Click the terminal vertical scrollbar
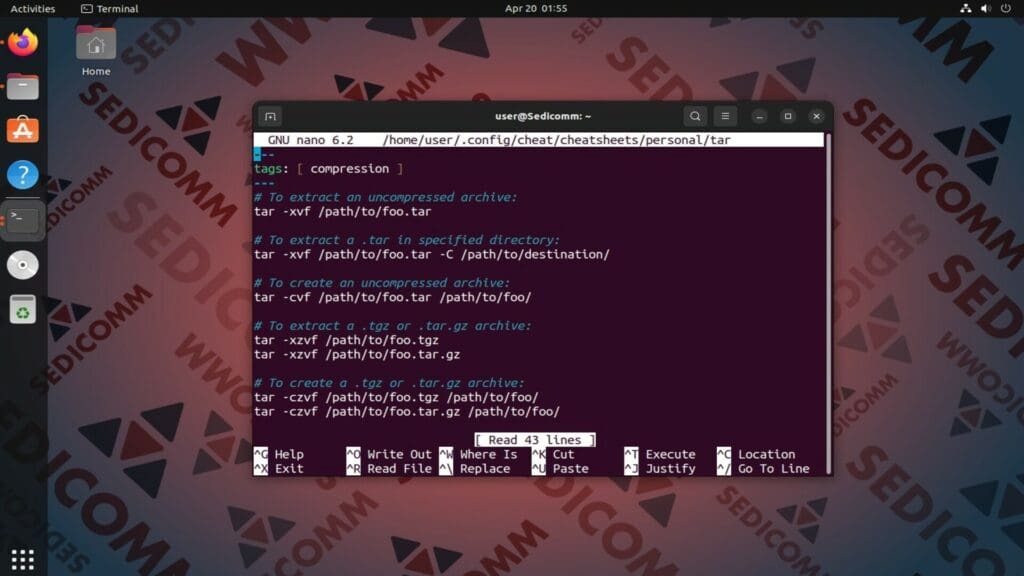This screenshot has width=1024, height=576. pos(828,304)
